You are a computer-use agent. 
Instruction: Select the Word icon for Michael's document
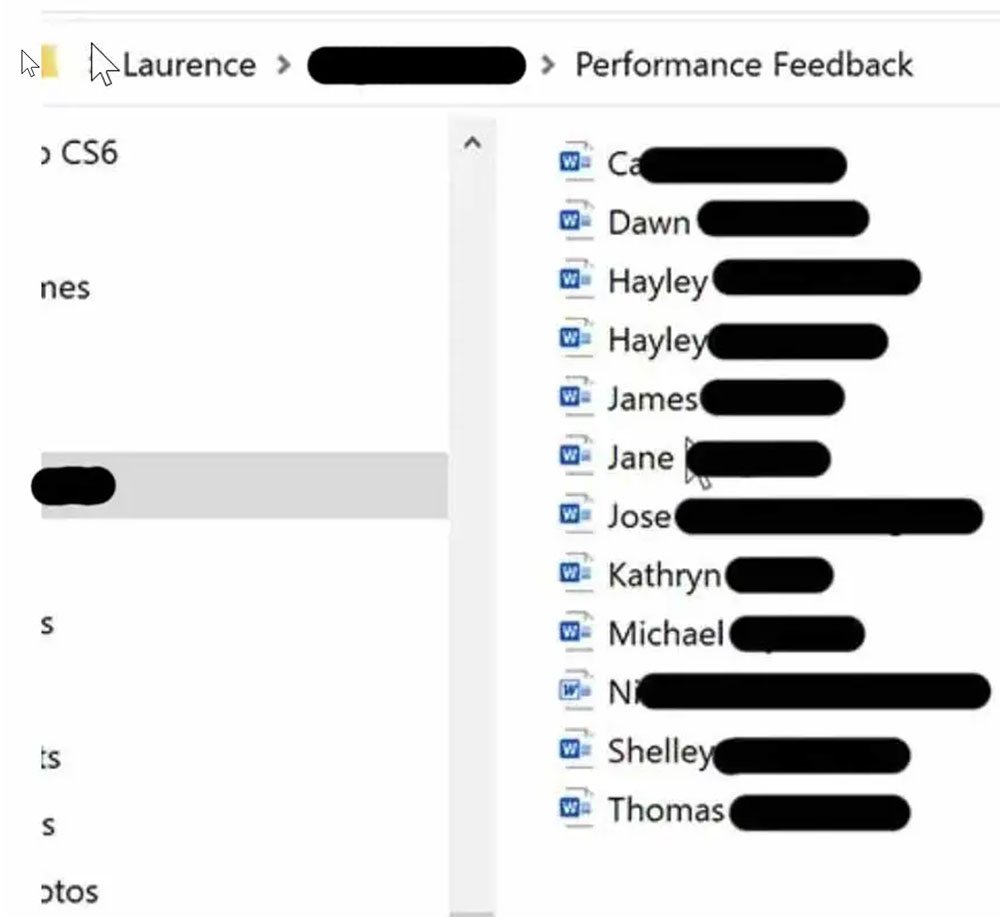tap(575, 632)
